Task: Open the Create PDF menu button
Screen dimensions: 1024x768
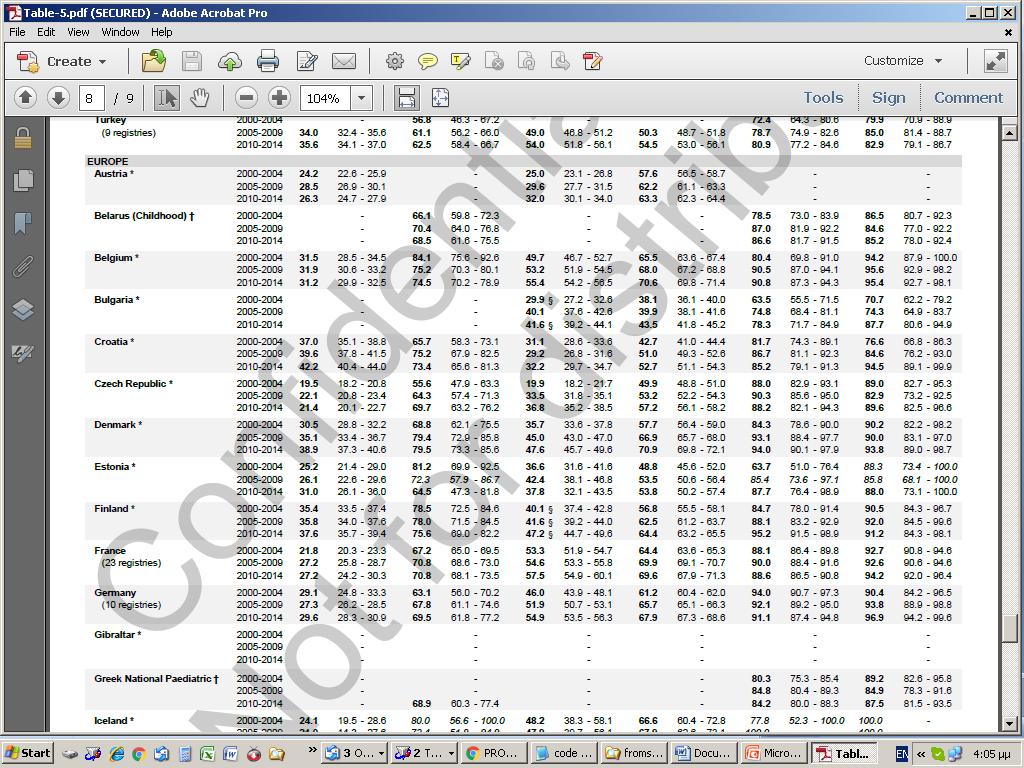Action: coord(61,61)
